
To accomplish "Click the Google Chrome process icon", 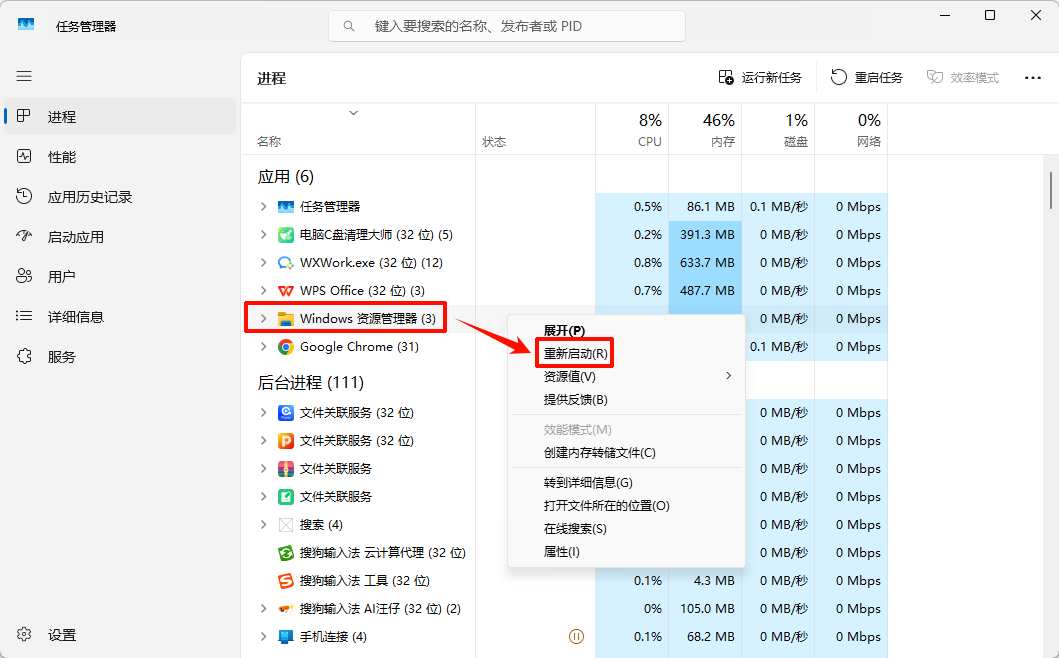I will coord(286,347).
